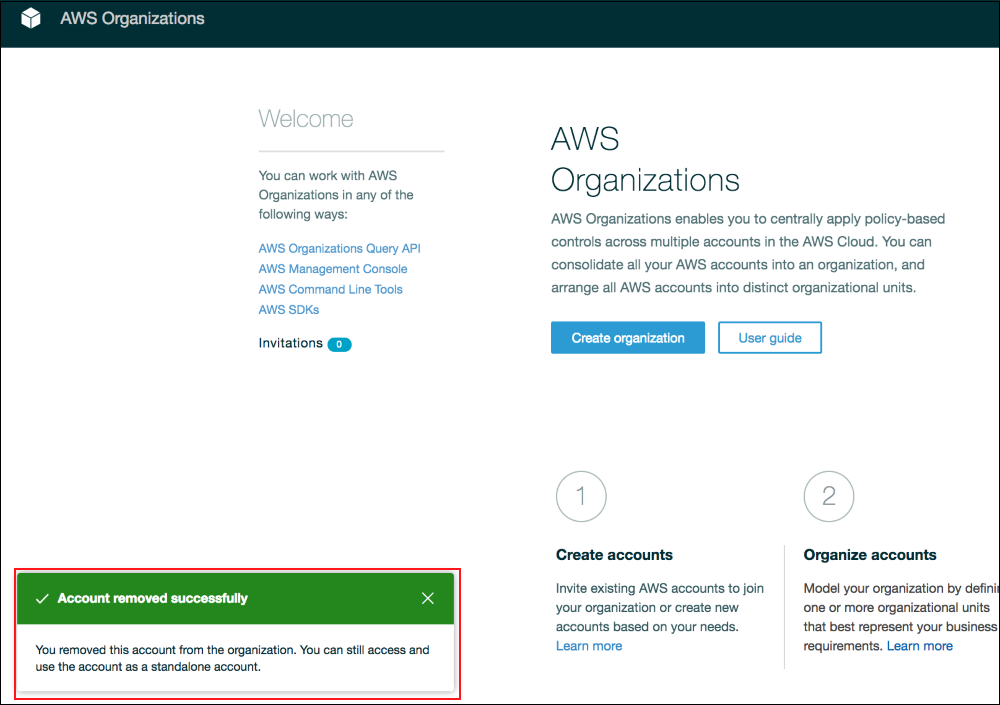Open the User guide button

click(x=769, y=338)
